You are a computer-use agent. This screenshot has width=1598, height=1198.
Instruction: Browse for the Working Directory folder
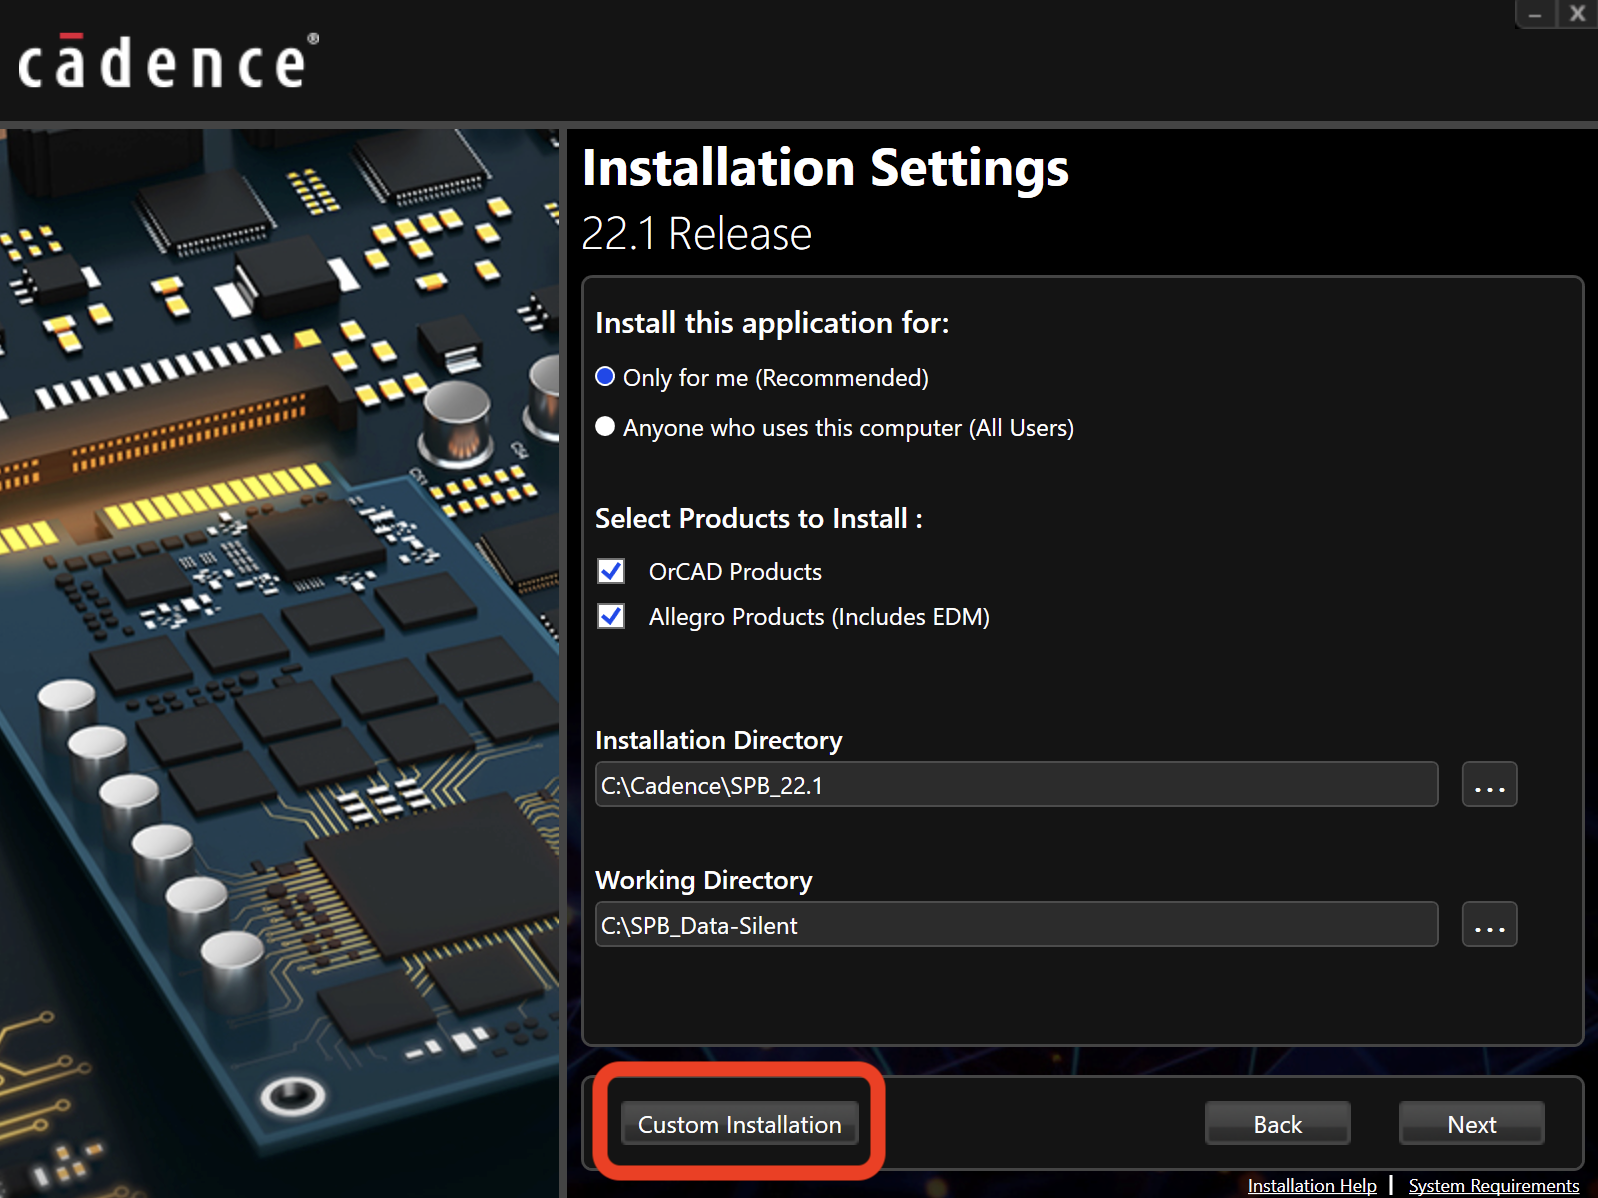click(1489, 925)
